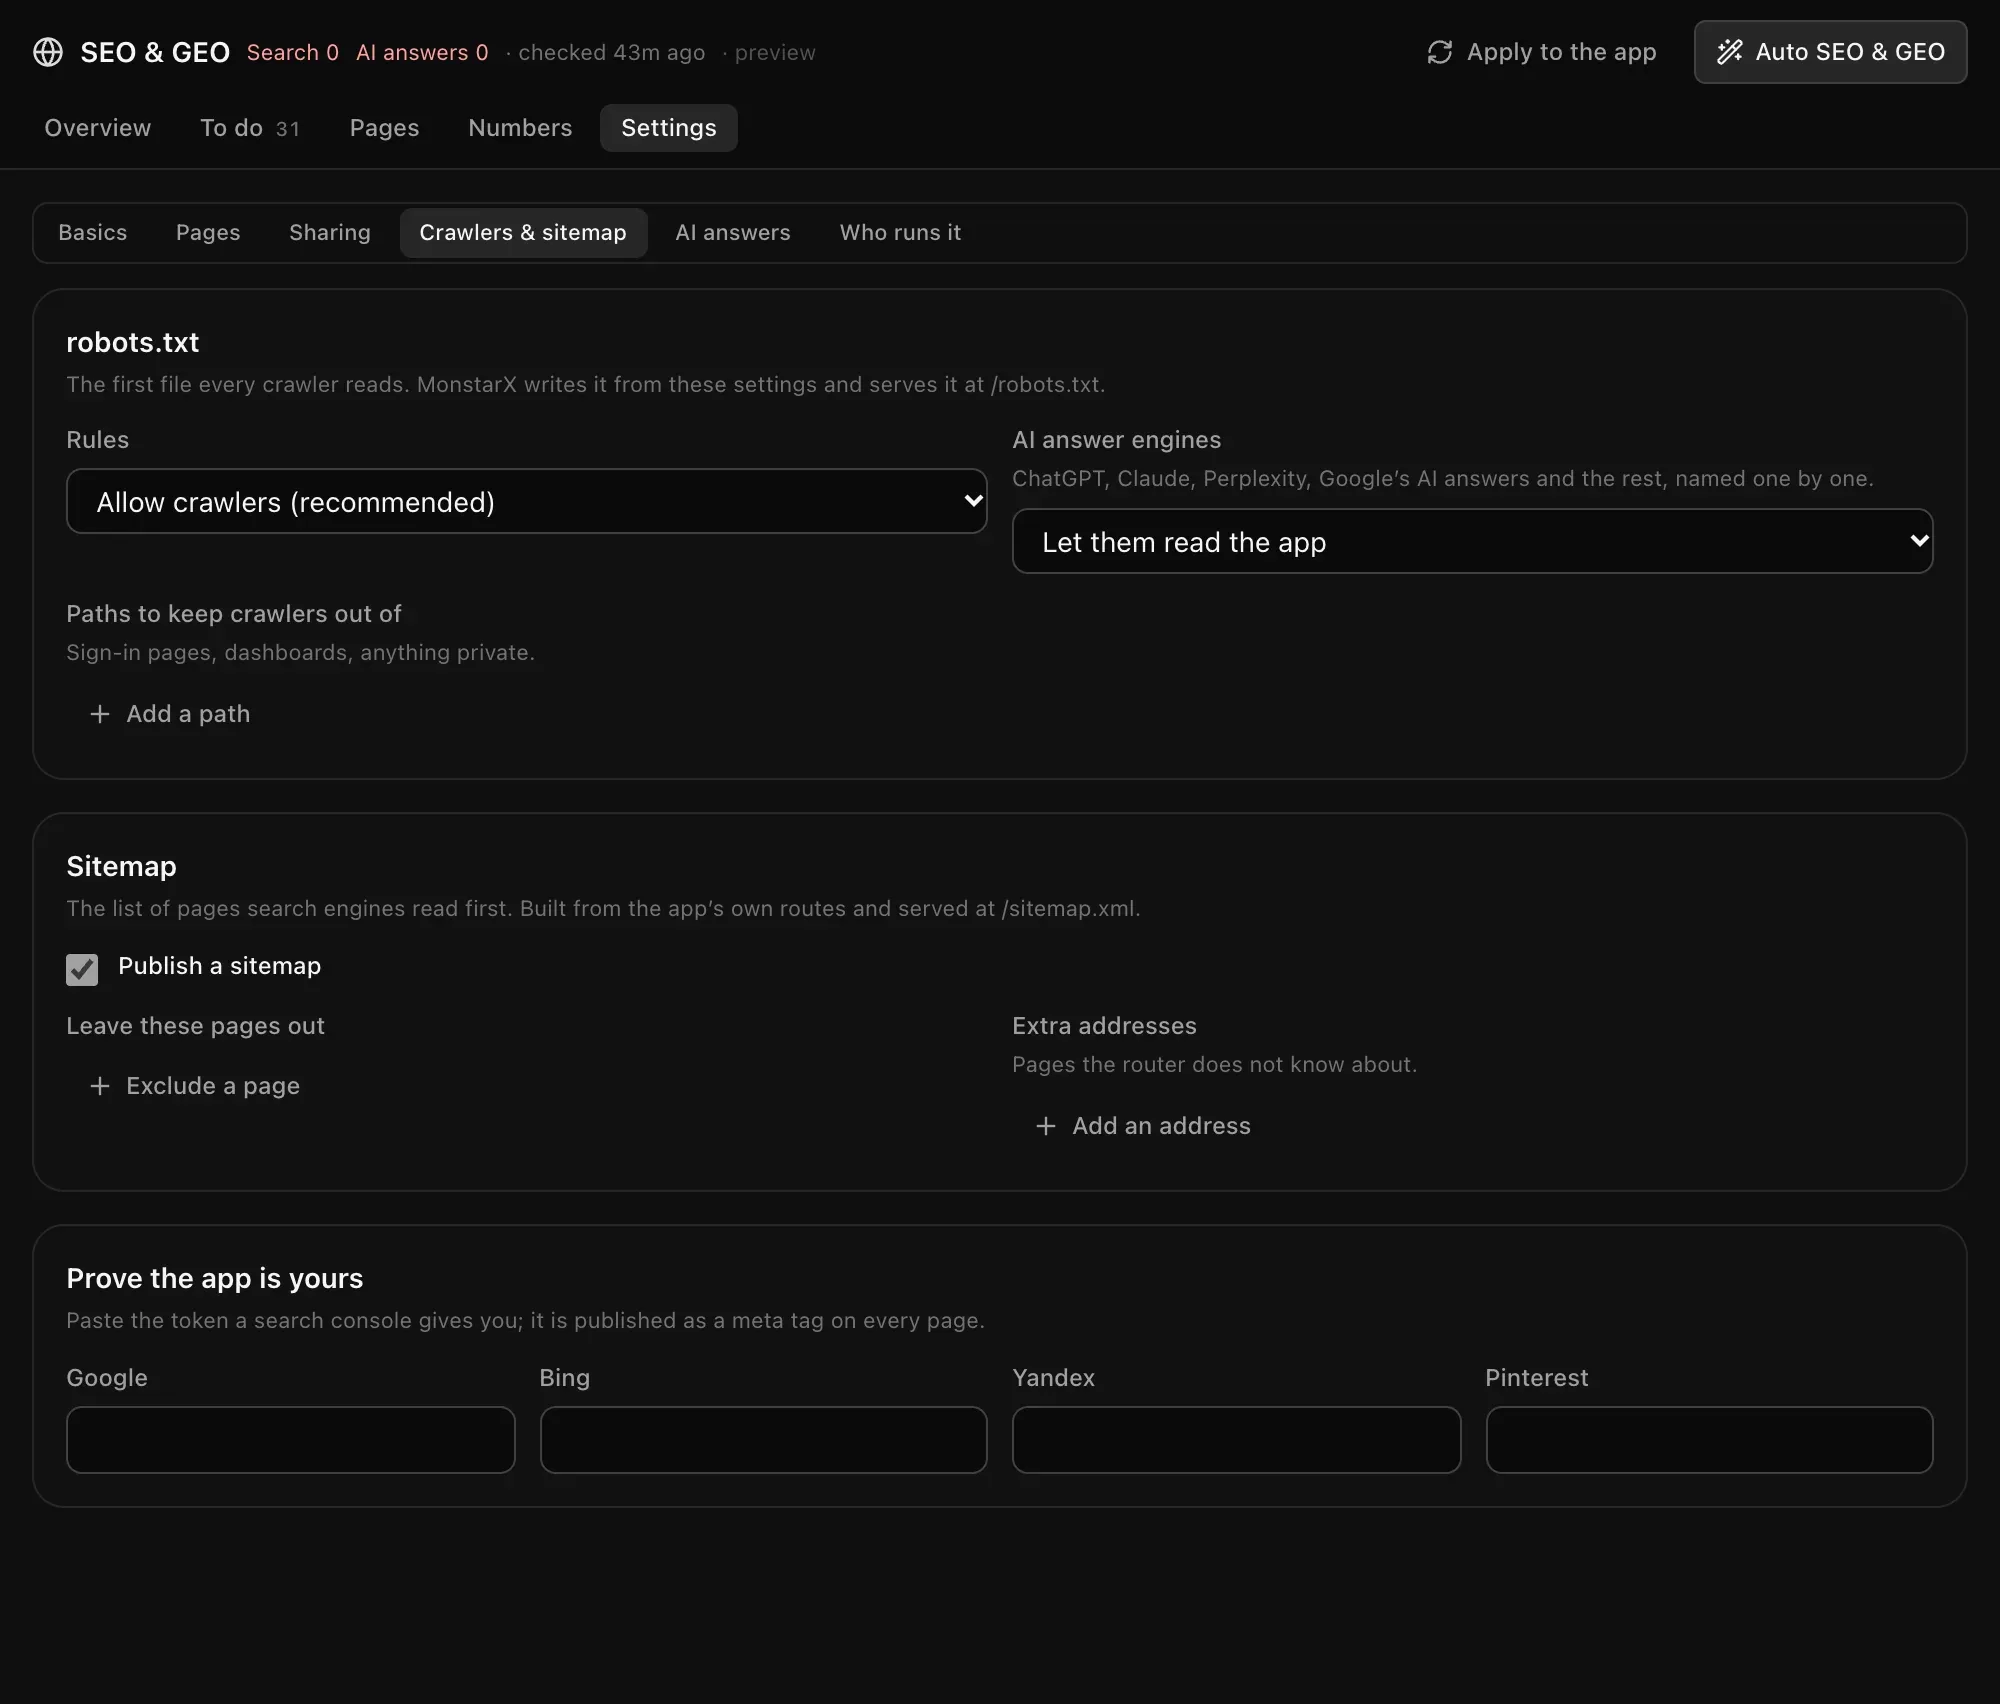2000x1704 pixels.
Task: Focus the Google verification token field
Action: [291, 1440]
